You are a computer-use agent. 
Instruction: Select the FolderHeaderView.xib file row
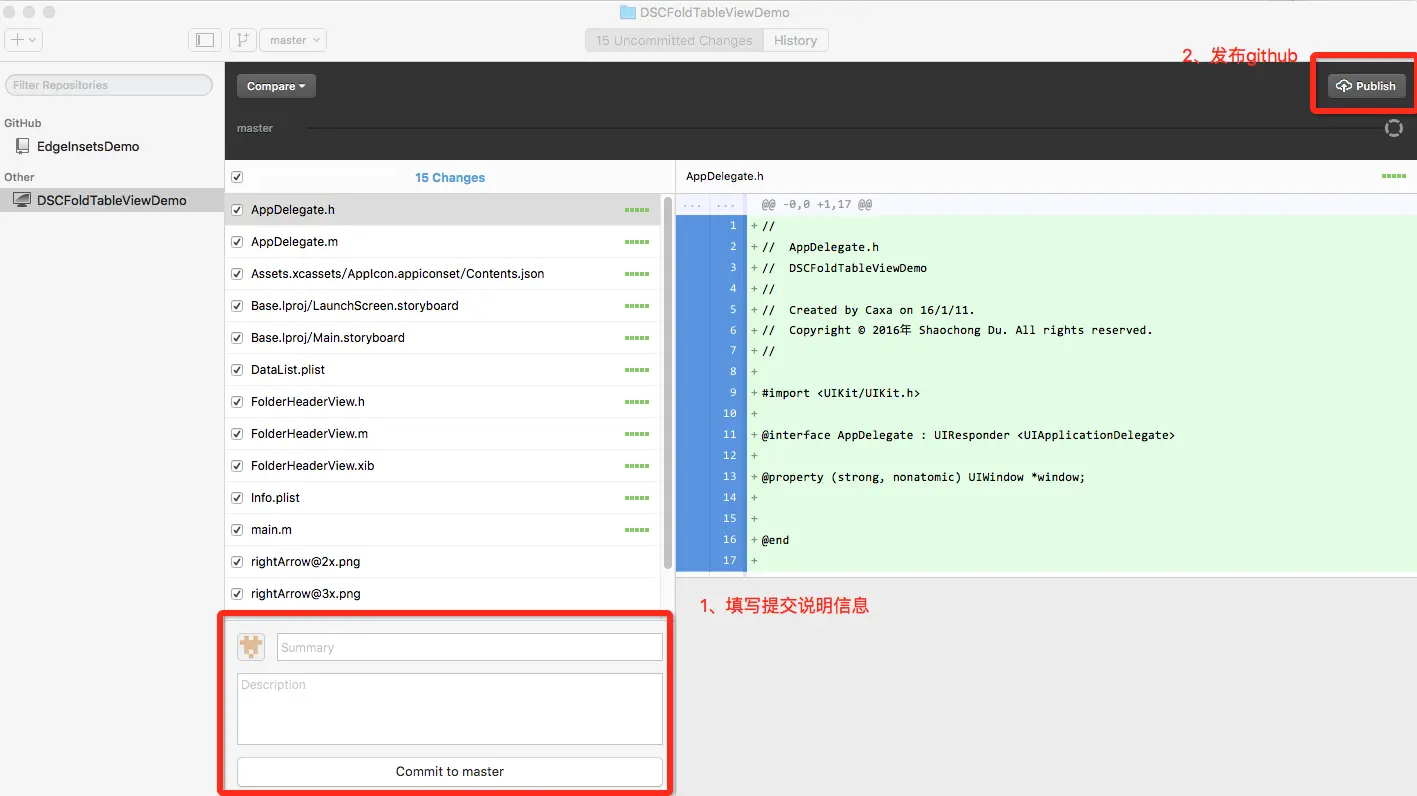pos(442,466)
